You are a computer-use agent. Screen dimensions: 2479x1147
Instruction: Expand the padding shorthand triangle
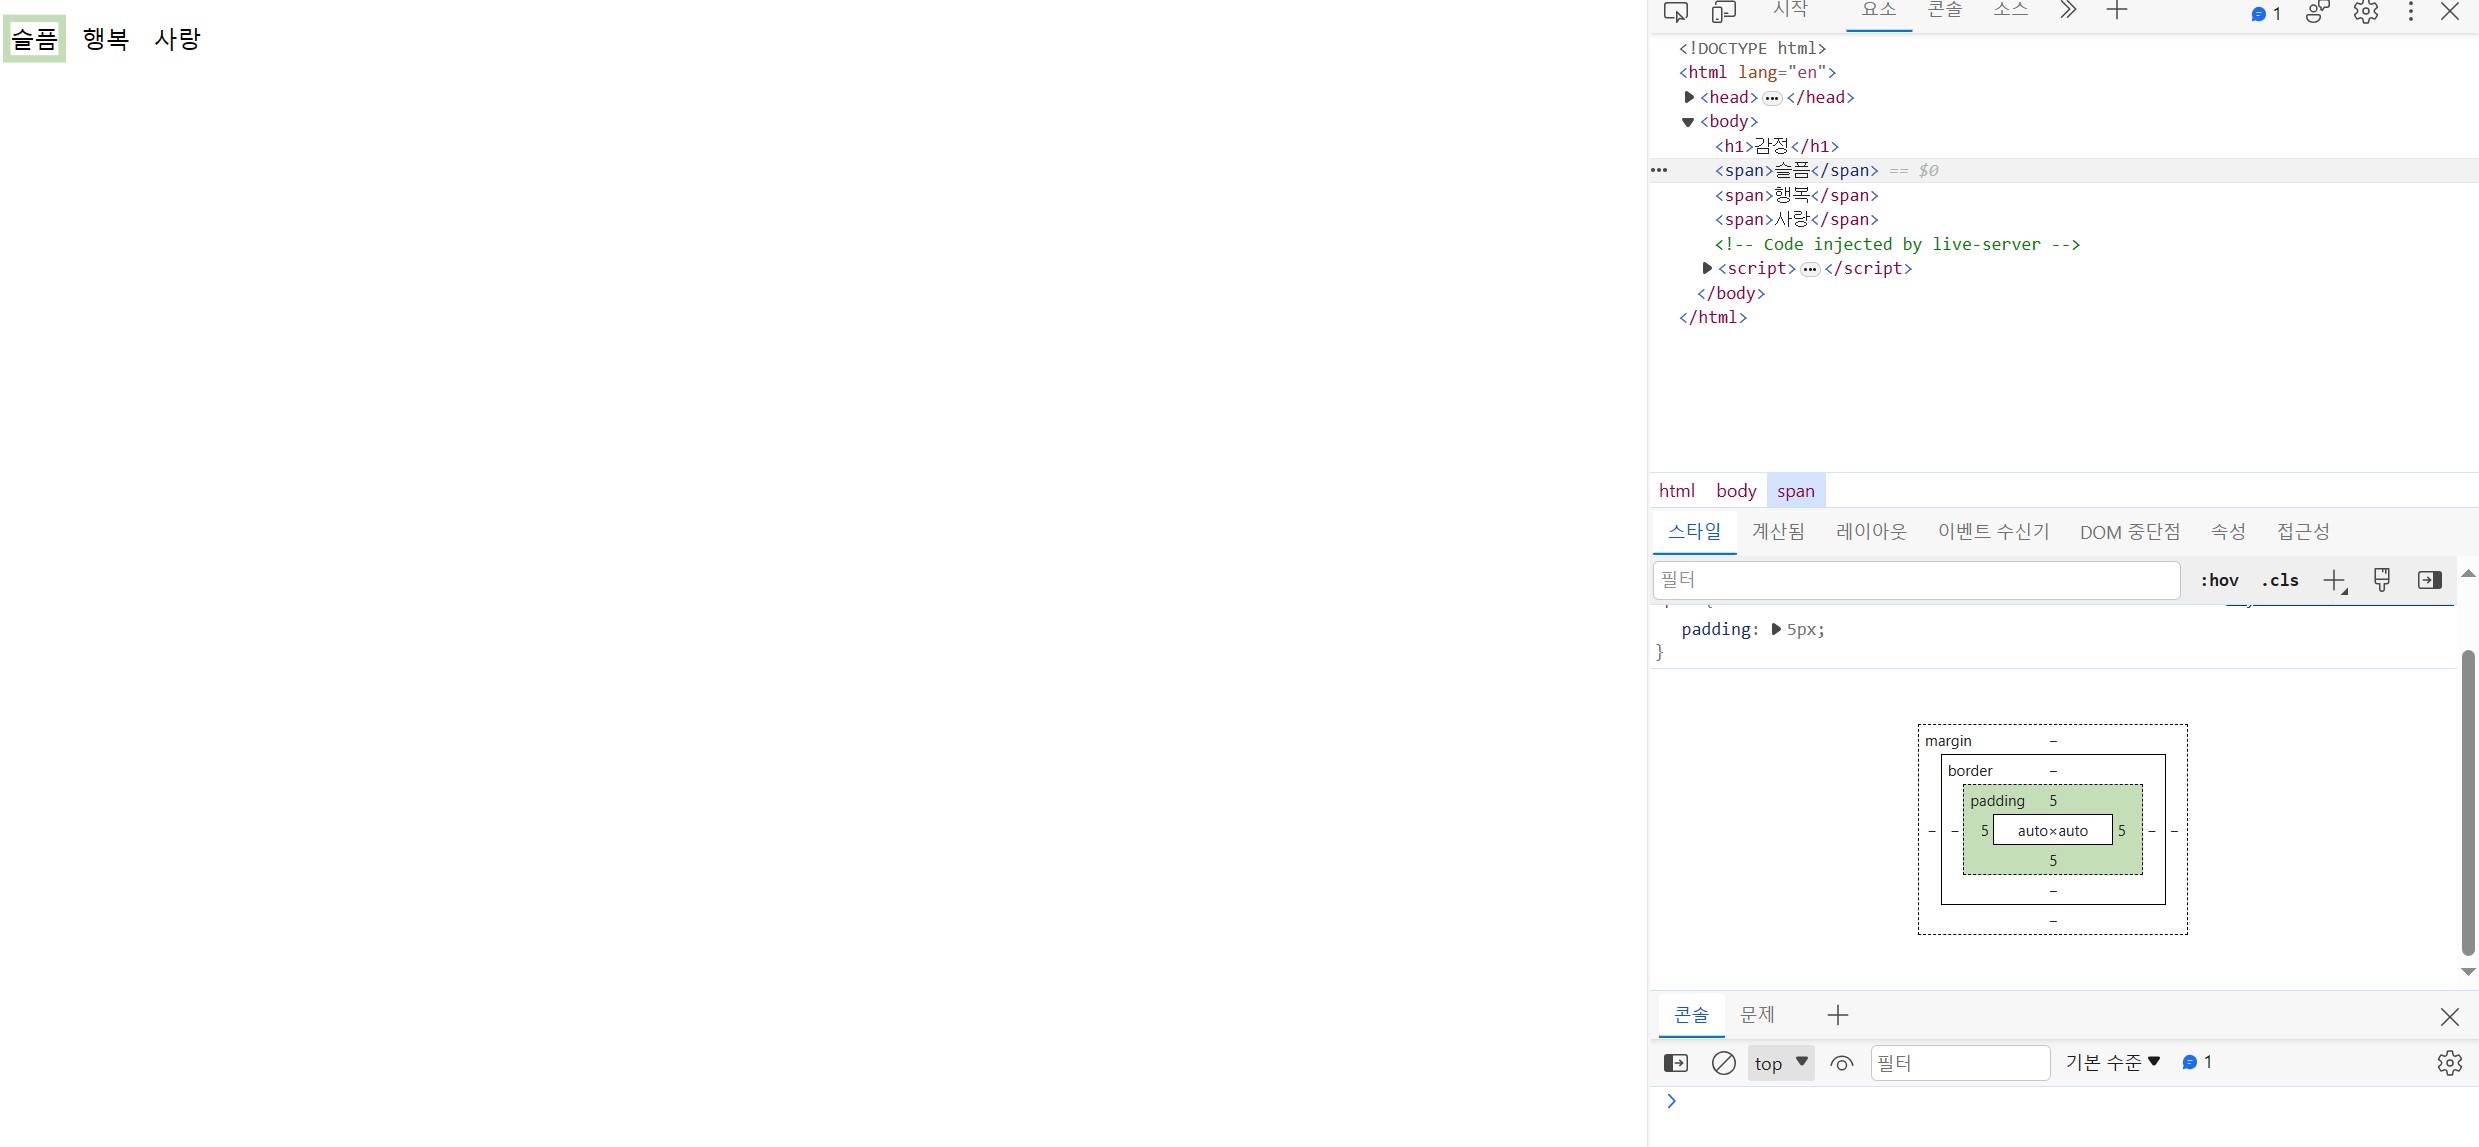click(1776, 629)
